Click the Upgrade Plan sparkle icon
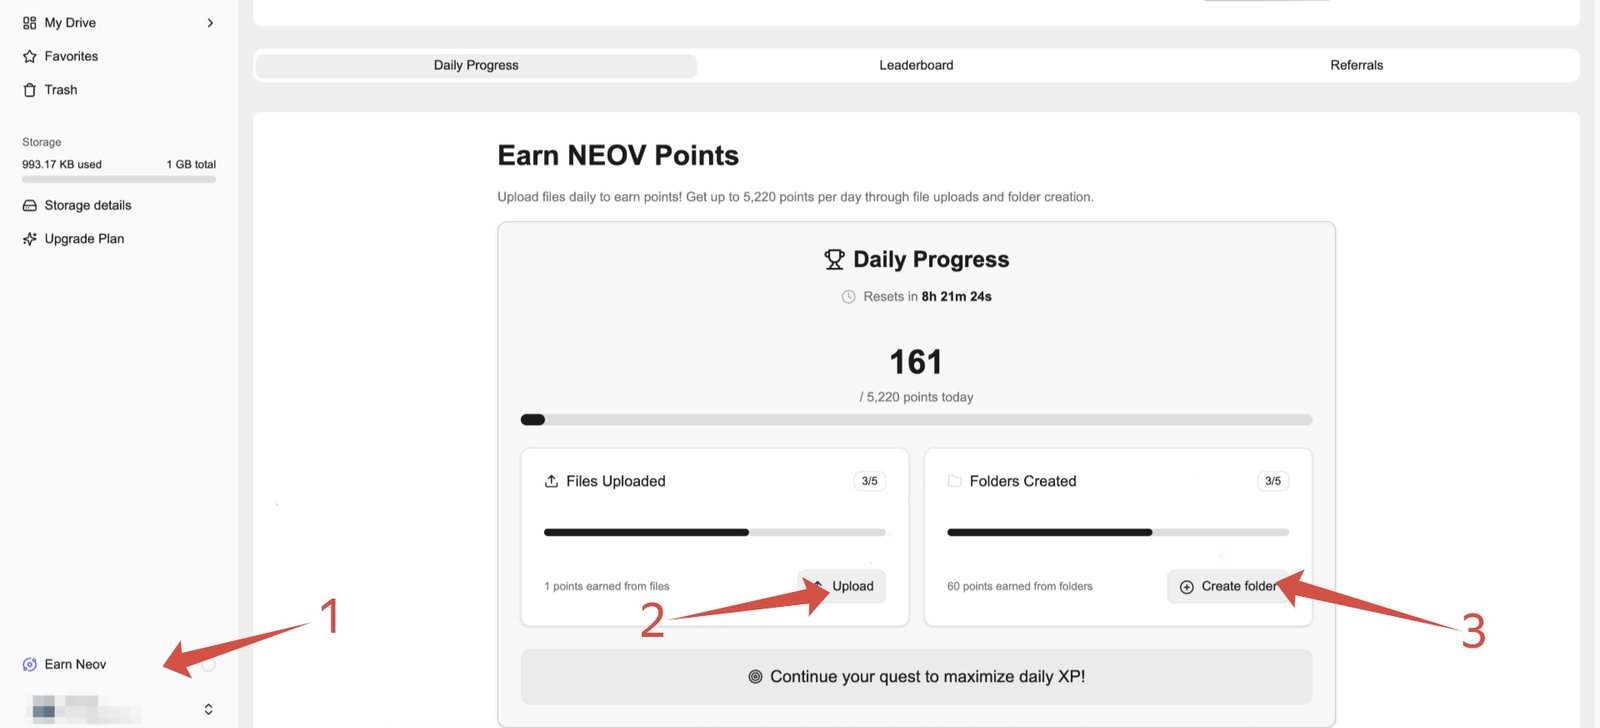The width and height of the screenshot is (1600, 728). (30, 239)
